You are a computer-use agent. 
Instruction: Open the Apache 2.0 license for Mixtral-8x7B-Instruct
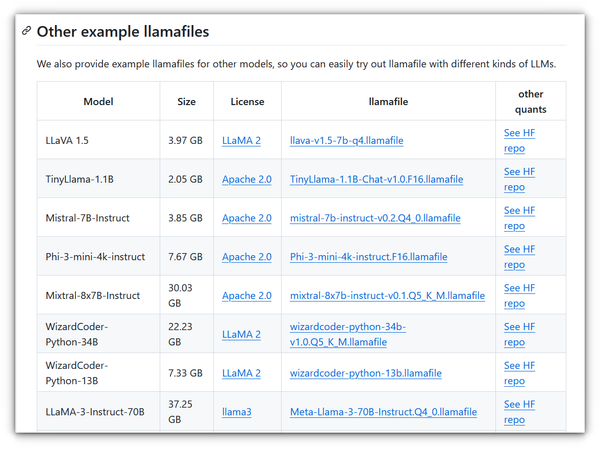(x=246, y=296)
